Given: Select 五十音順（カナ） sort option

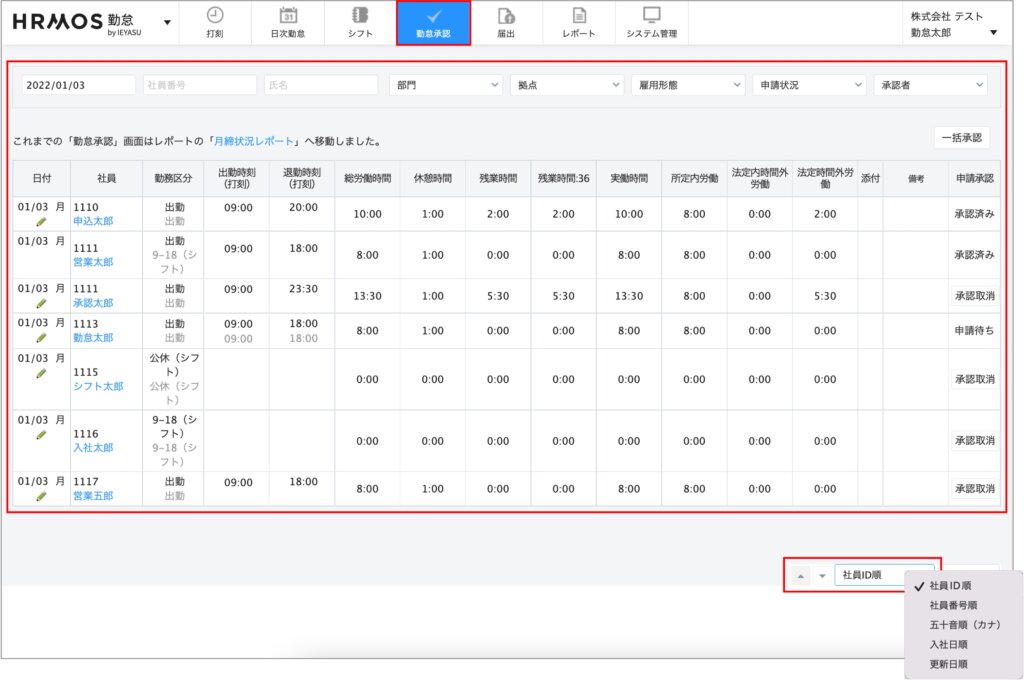Looking at the screenshot, I should [x=964, y=625].
